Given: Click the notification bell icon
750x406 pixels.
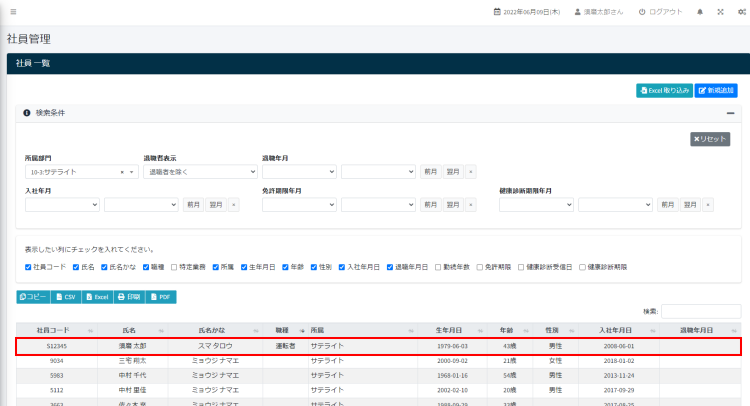Looking at the screenshot, I should pyautogui.click(x=700, y=12).
